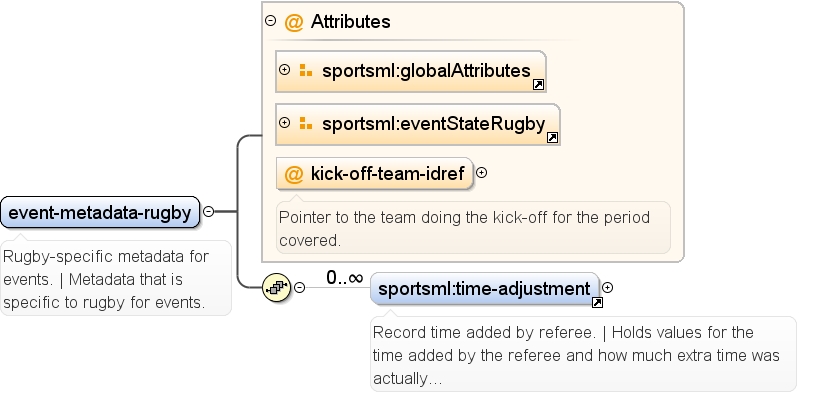Select sportsml:eventStateRugby attribute group box
Screen dimensions: 820x395
pyautogui.click(x=418, y=125)
